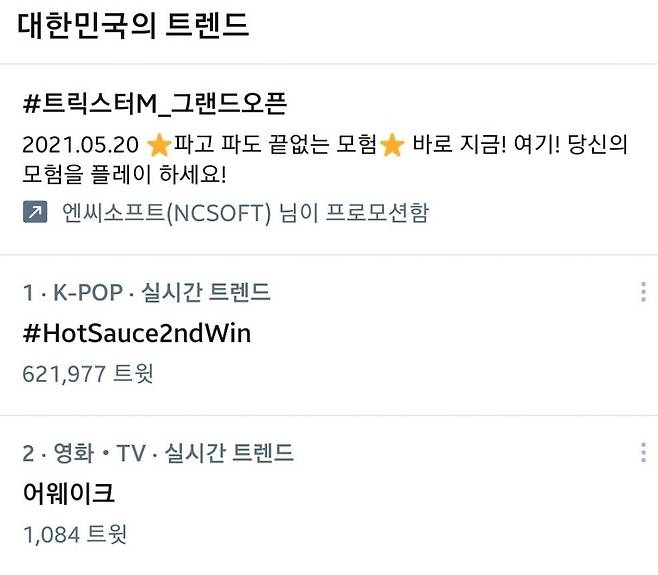Click the 대한민국의 트렌드 header
This screenshot has width=658, height=575.
click(133, 26)
